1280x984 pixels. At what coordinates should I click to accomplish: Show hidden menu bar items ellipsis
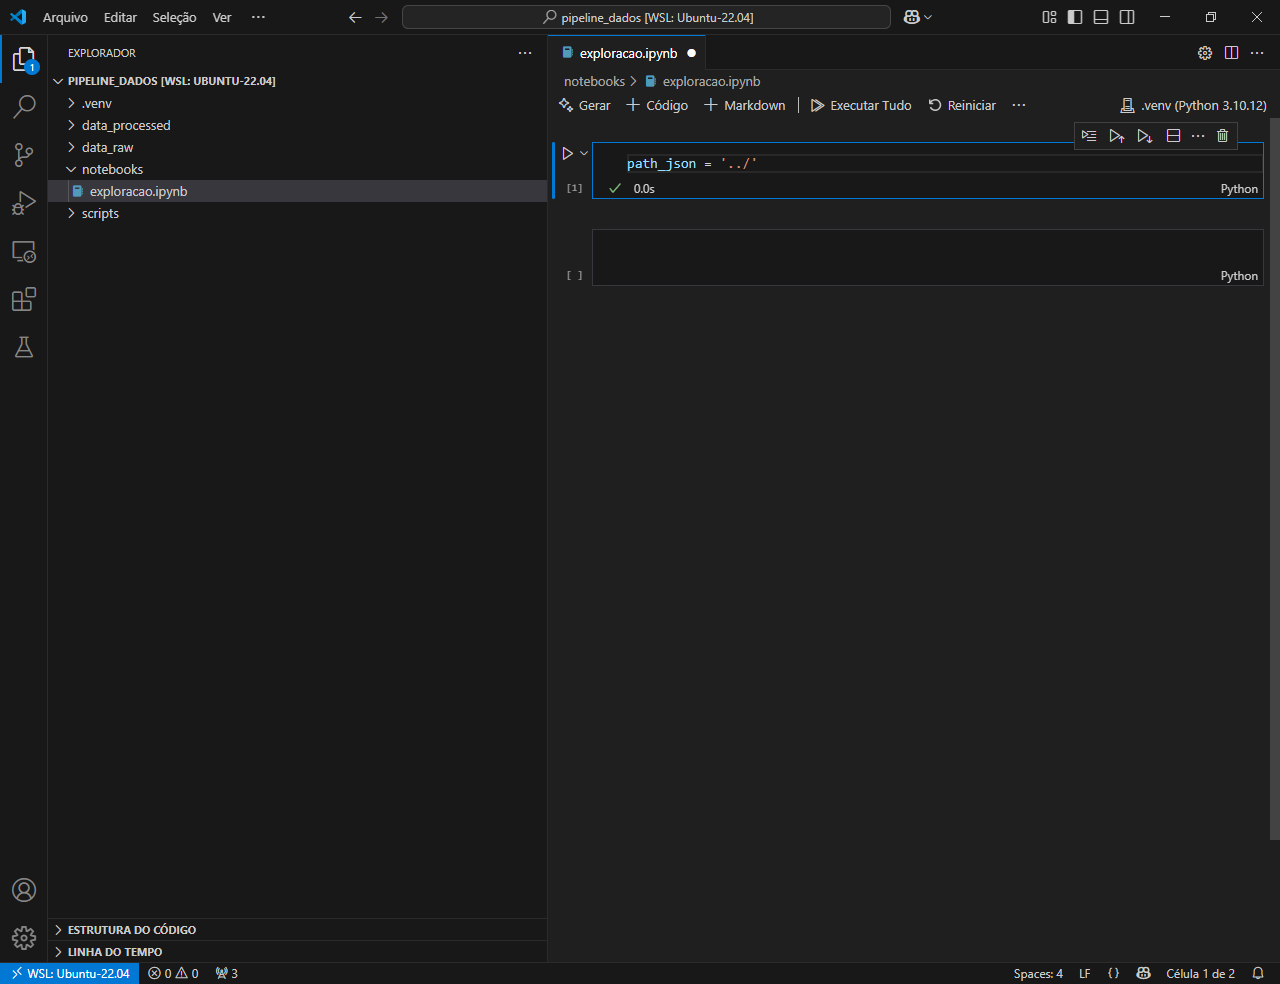[x=258, y=17]
